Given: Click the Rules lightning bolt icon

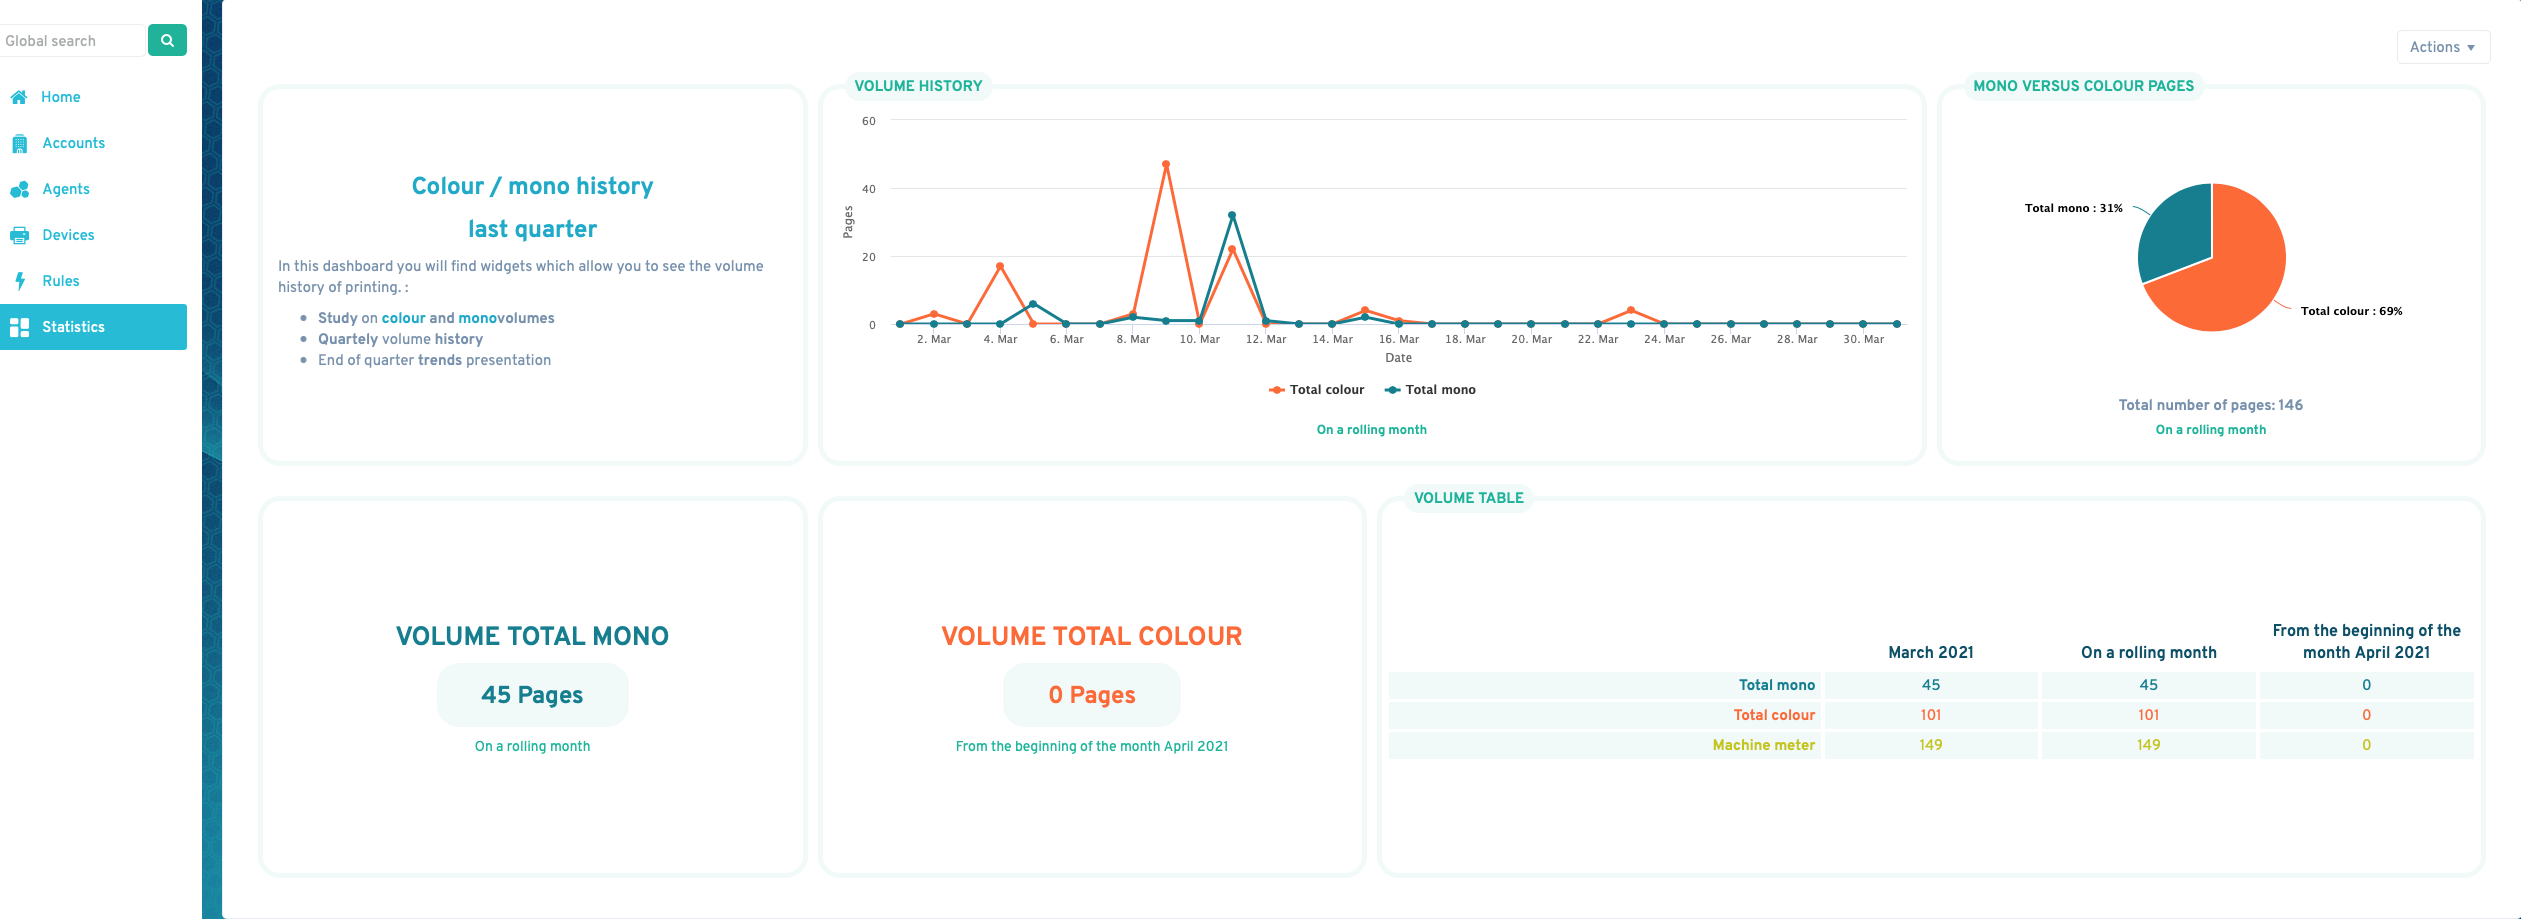Looking at the screenshot, I should 19,281.
